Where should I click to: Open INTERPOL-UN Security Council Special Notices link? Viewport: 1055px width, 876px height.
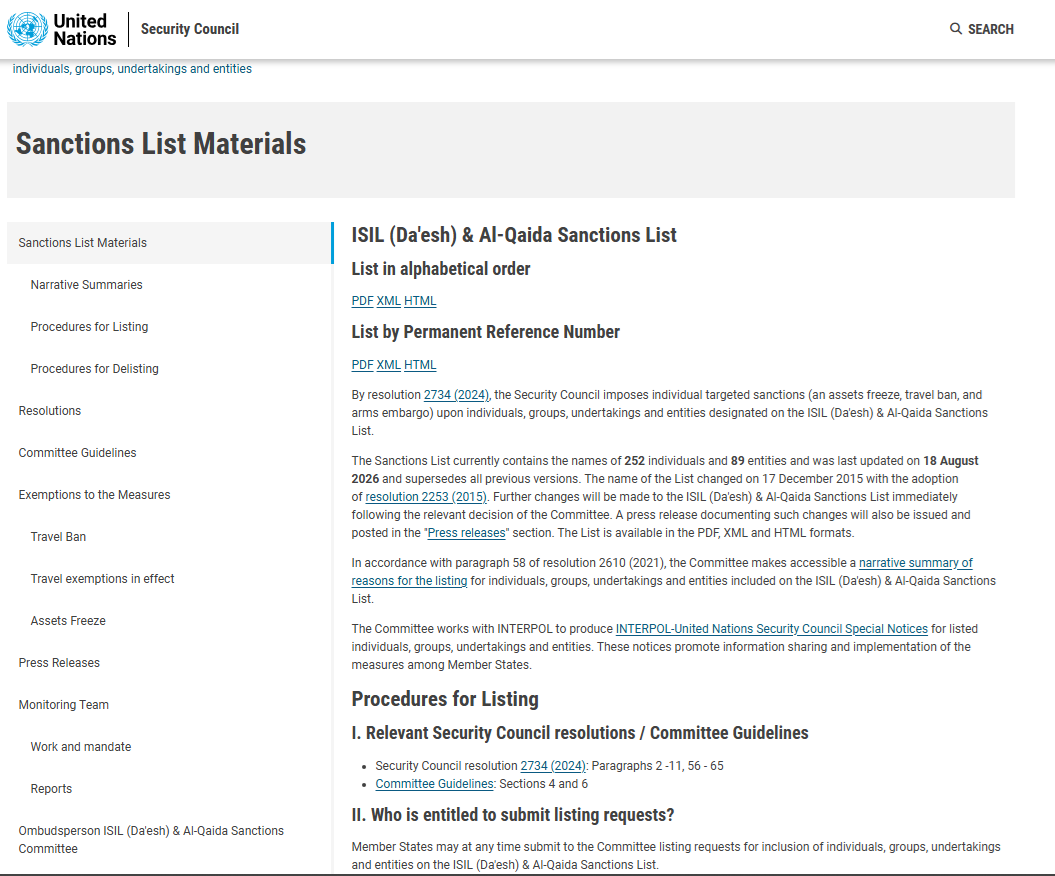772,628
